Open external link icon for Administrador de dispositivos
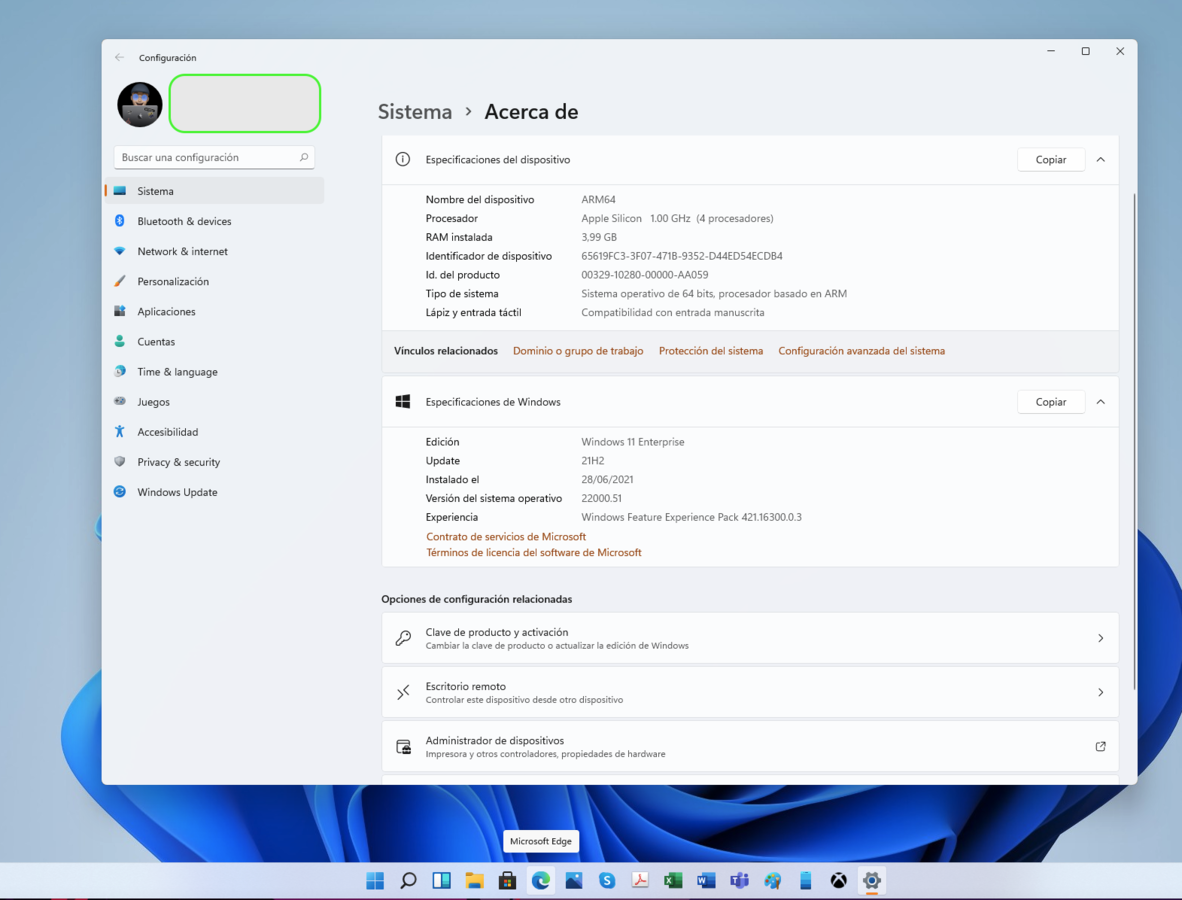The image size is (1182, 900). 1101,746
